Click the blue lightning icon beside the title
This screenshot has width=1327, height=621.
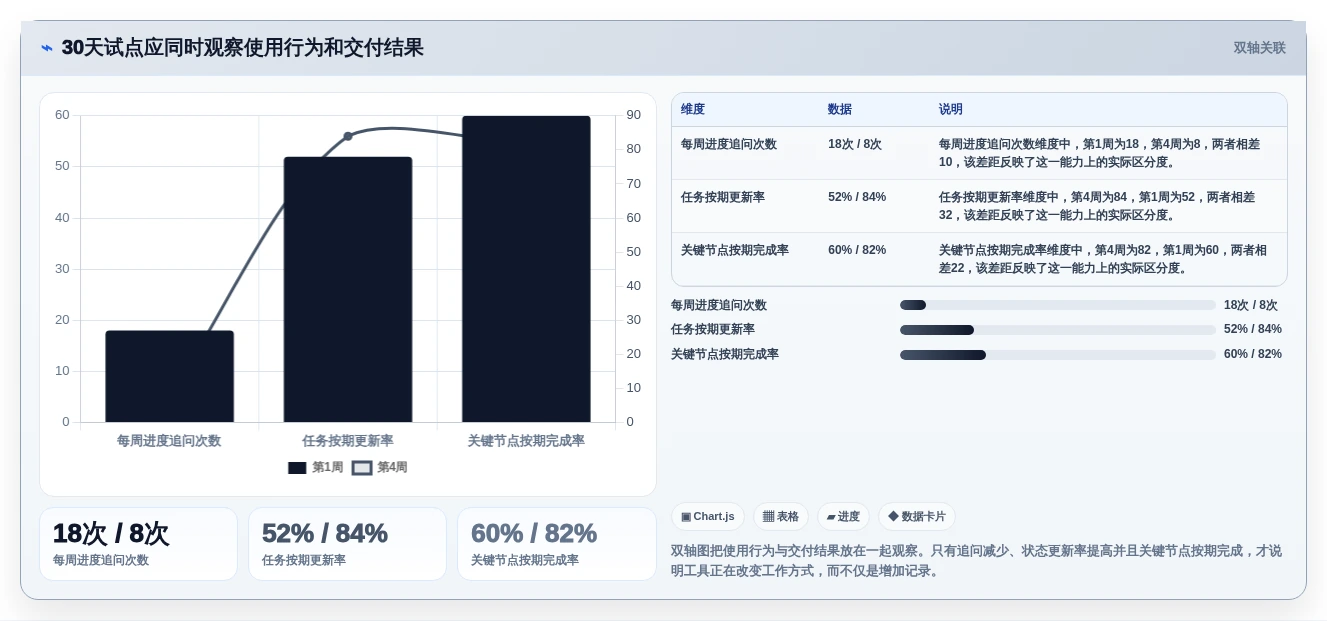[x=47, y=48]
